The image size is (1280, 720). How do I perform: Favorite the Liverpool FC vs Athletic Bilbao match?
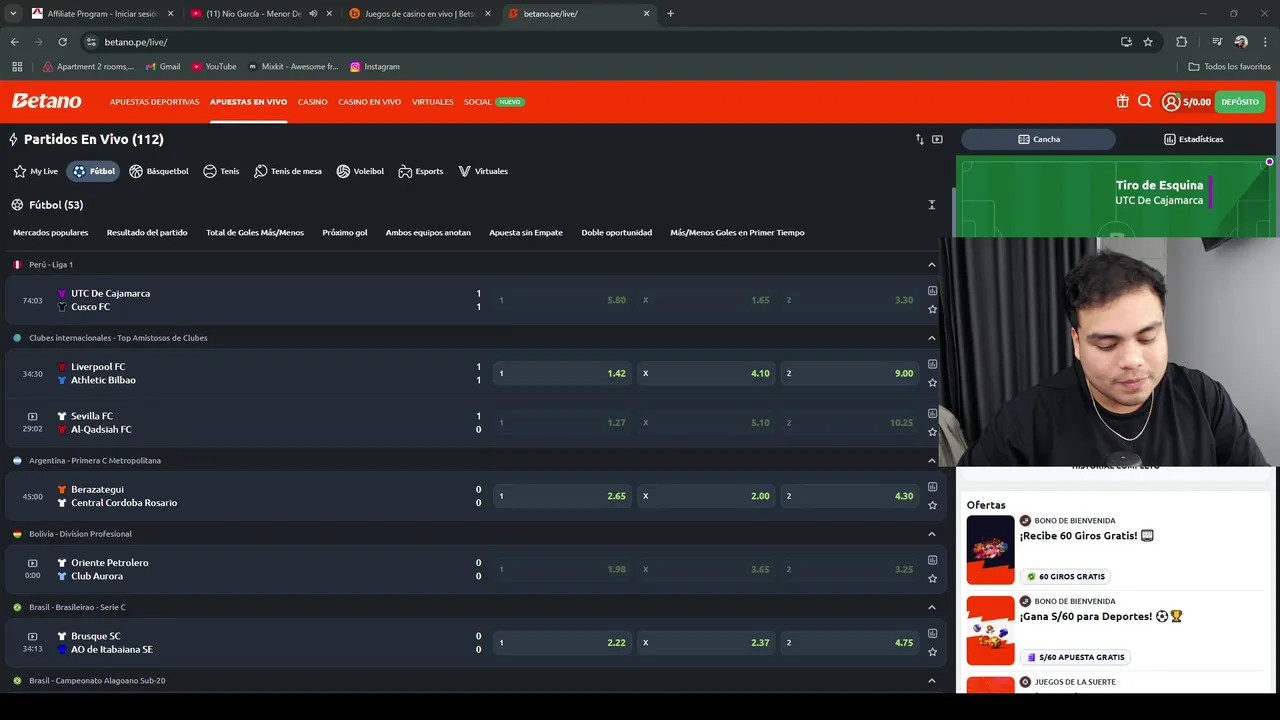click(x=932, y=382)
